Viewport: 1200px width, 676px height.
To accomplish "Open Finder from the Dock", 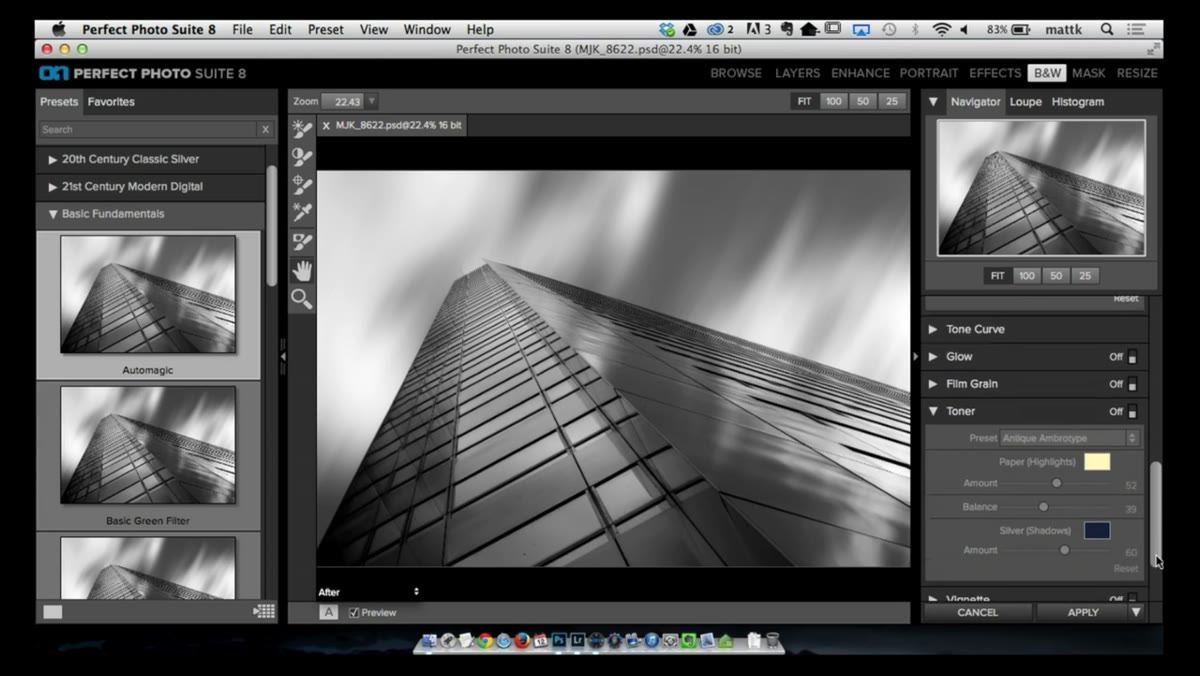I will [x=430, y=640].
